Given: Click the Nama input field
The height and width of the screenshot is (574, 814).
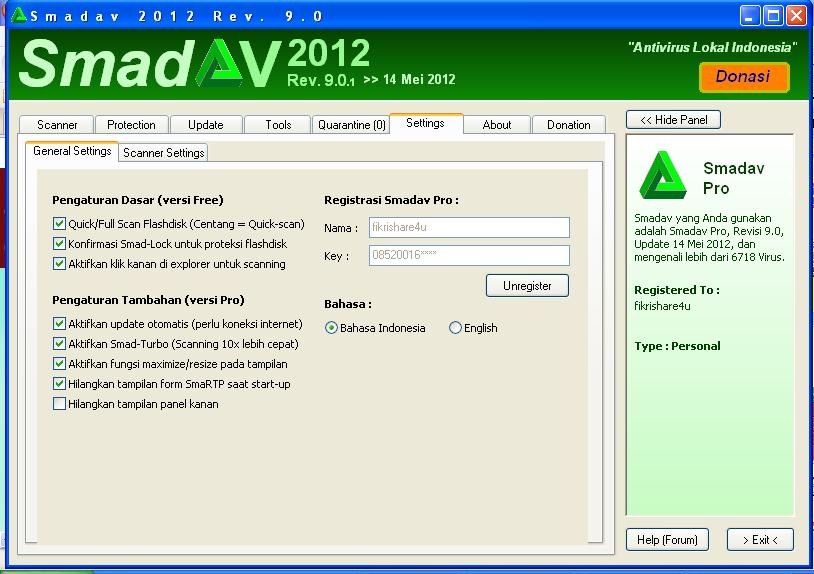Looking at the screenshot, I should pos(469,227).
